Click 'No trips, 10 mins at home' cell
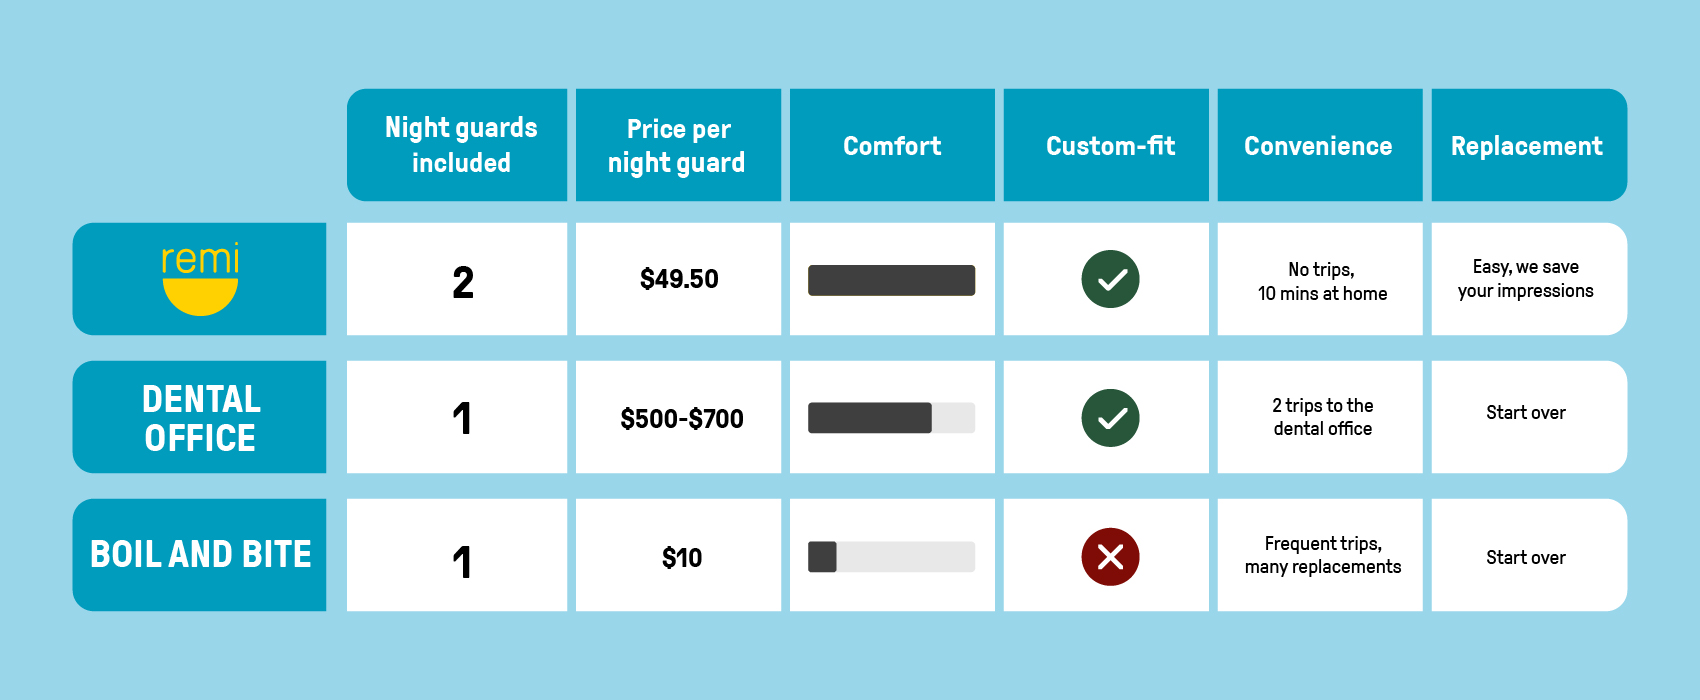The width and height of the screenshot is (1700, 700). coord(1320,279)
